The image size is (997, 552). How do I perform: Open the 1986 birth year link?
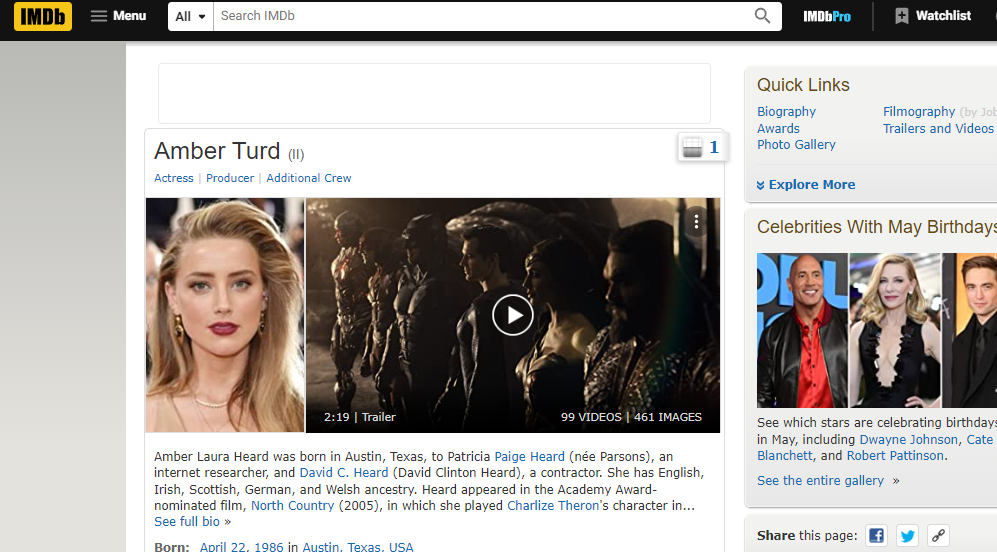coord(268,547)
